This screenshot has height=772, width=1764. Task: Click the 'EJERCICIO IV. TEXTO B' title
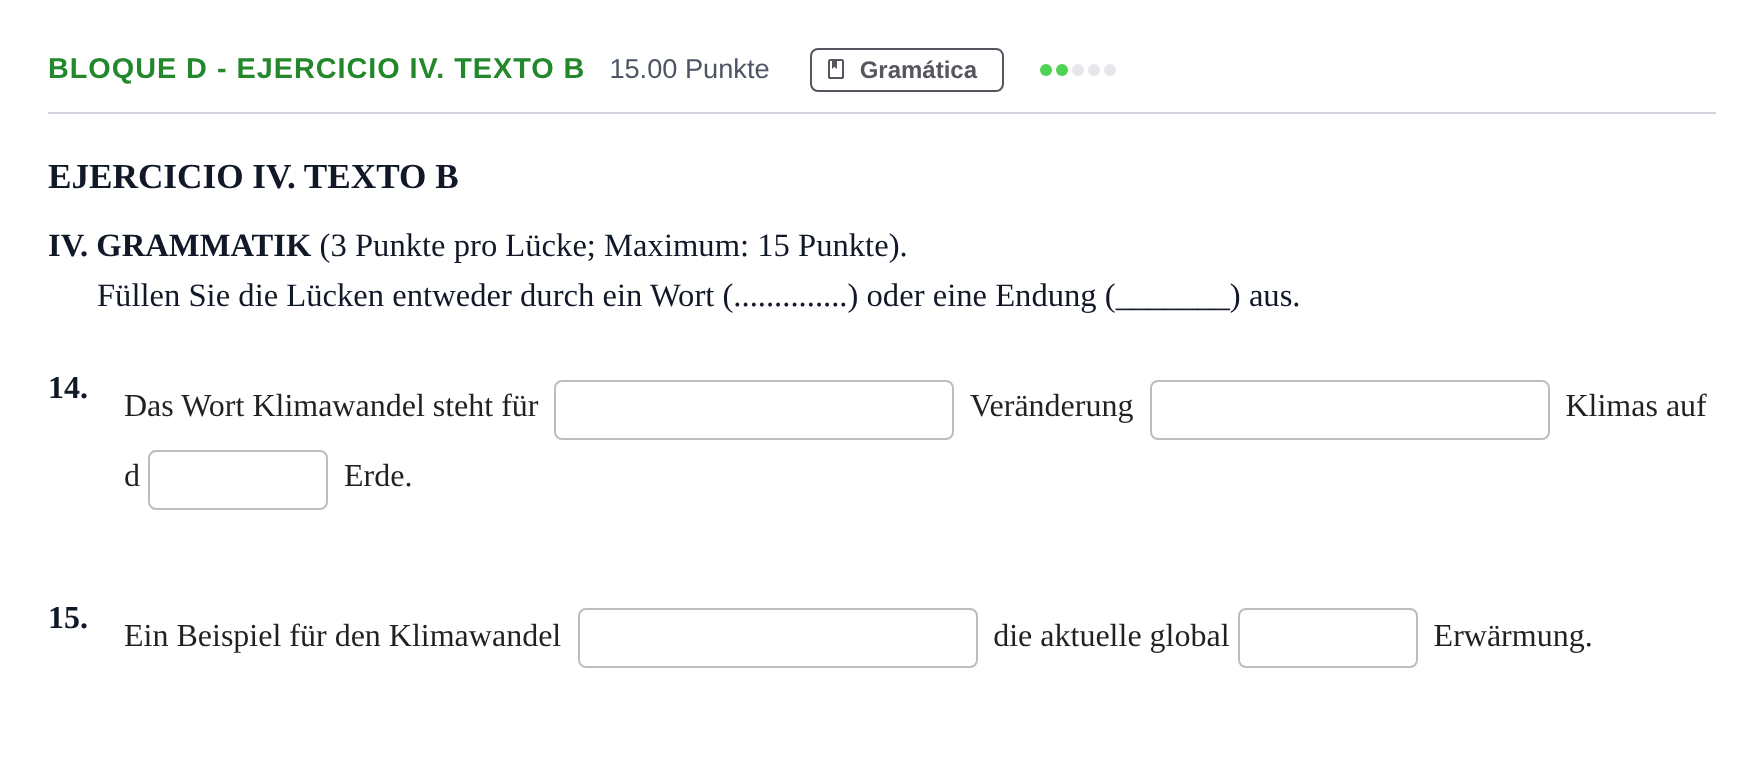click(x=253, y=176)
